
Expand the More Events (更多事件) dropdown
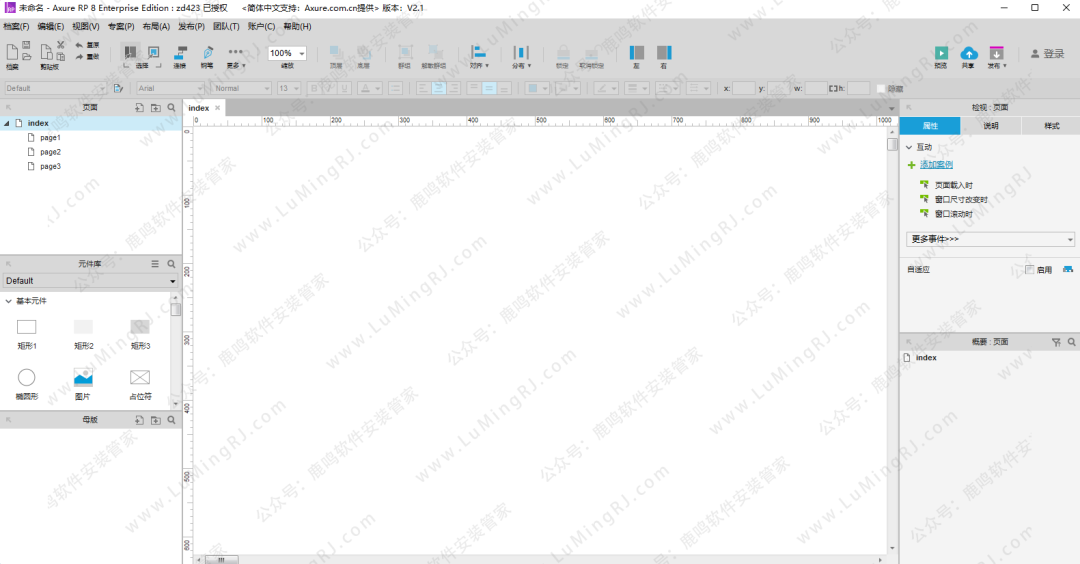coord(990,240)
